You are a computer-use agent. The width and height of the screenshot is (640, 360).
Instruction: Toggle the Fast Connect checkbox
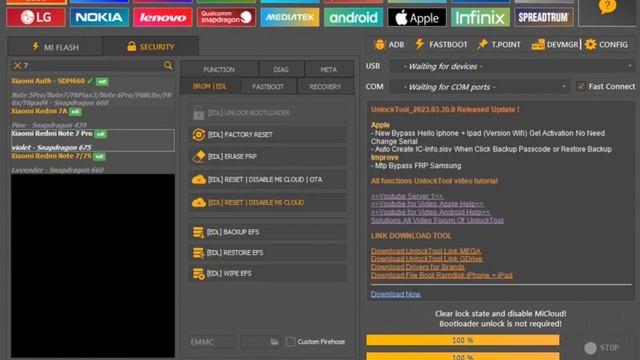(x=581, y=86)
